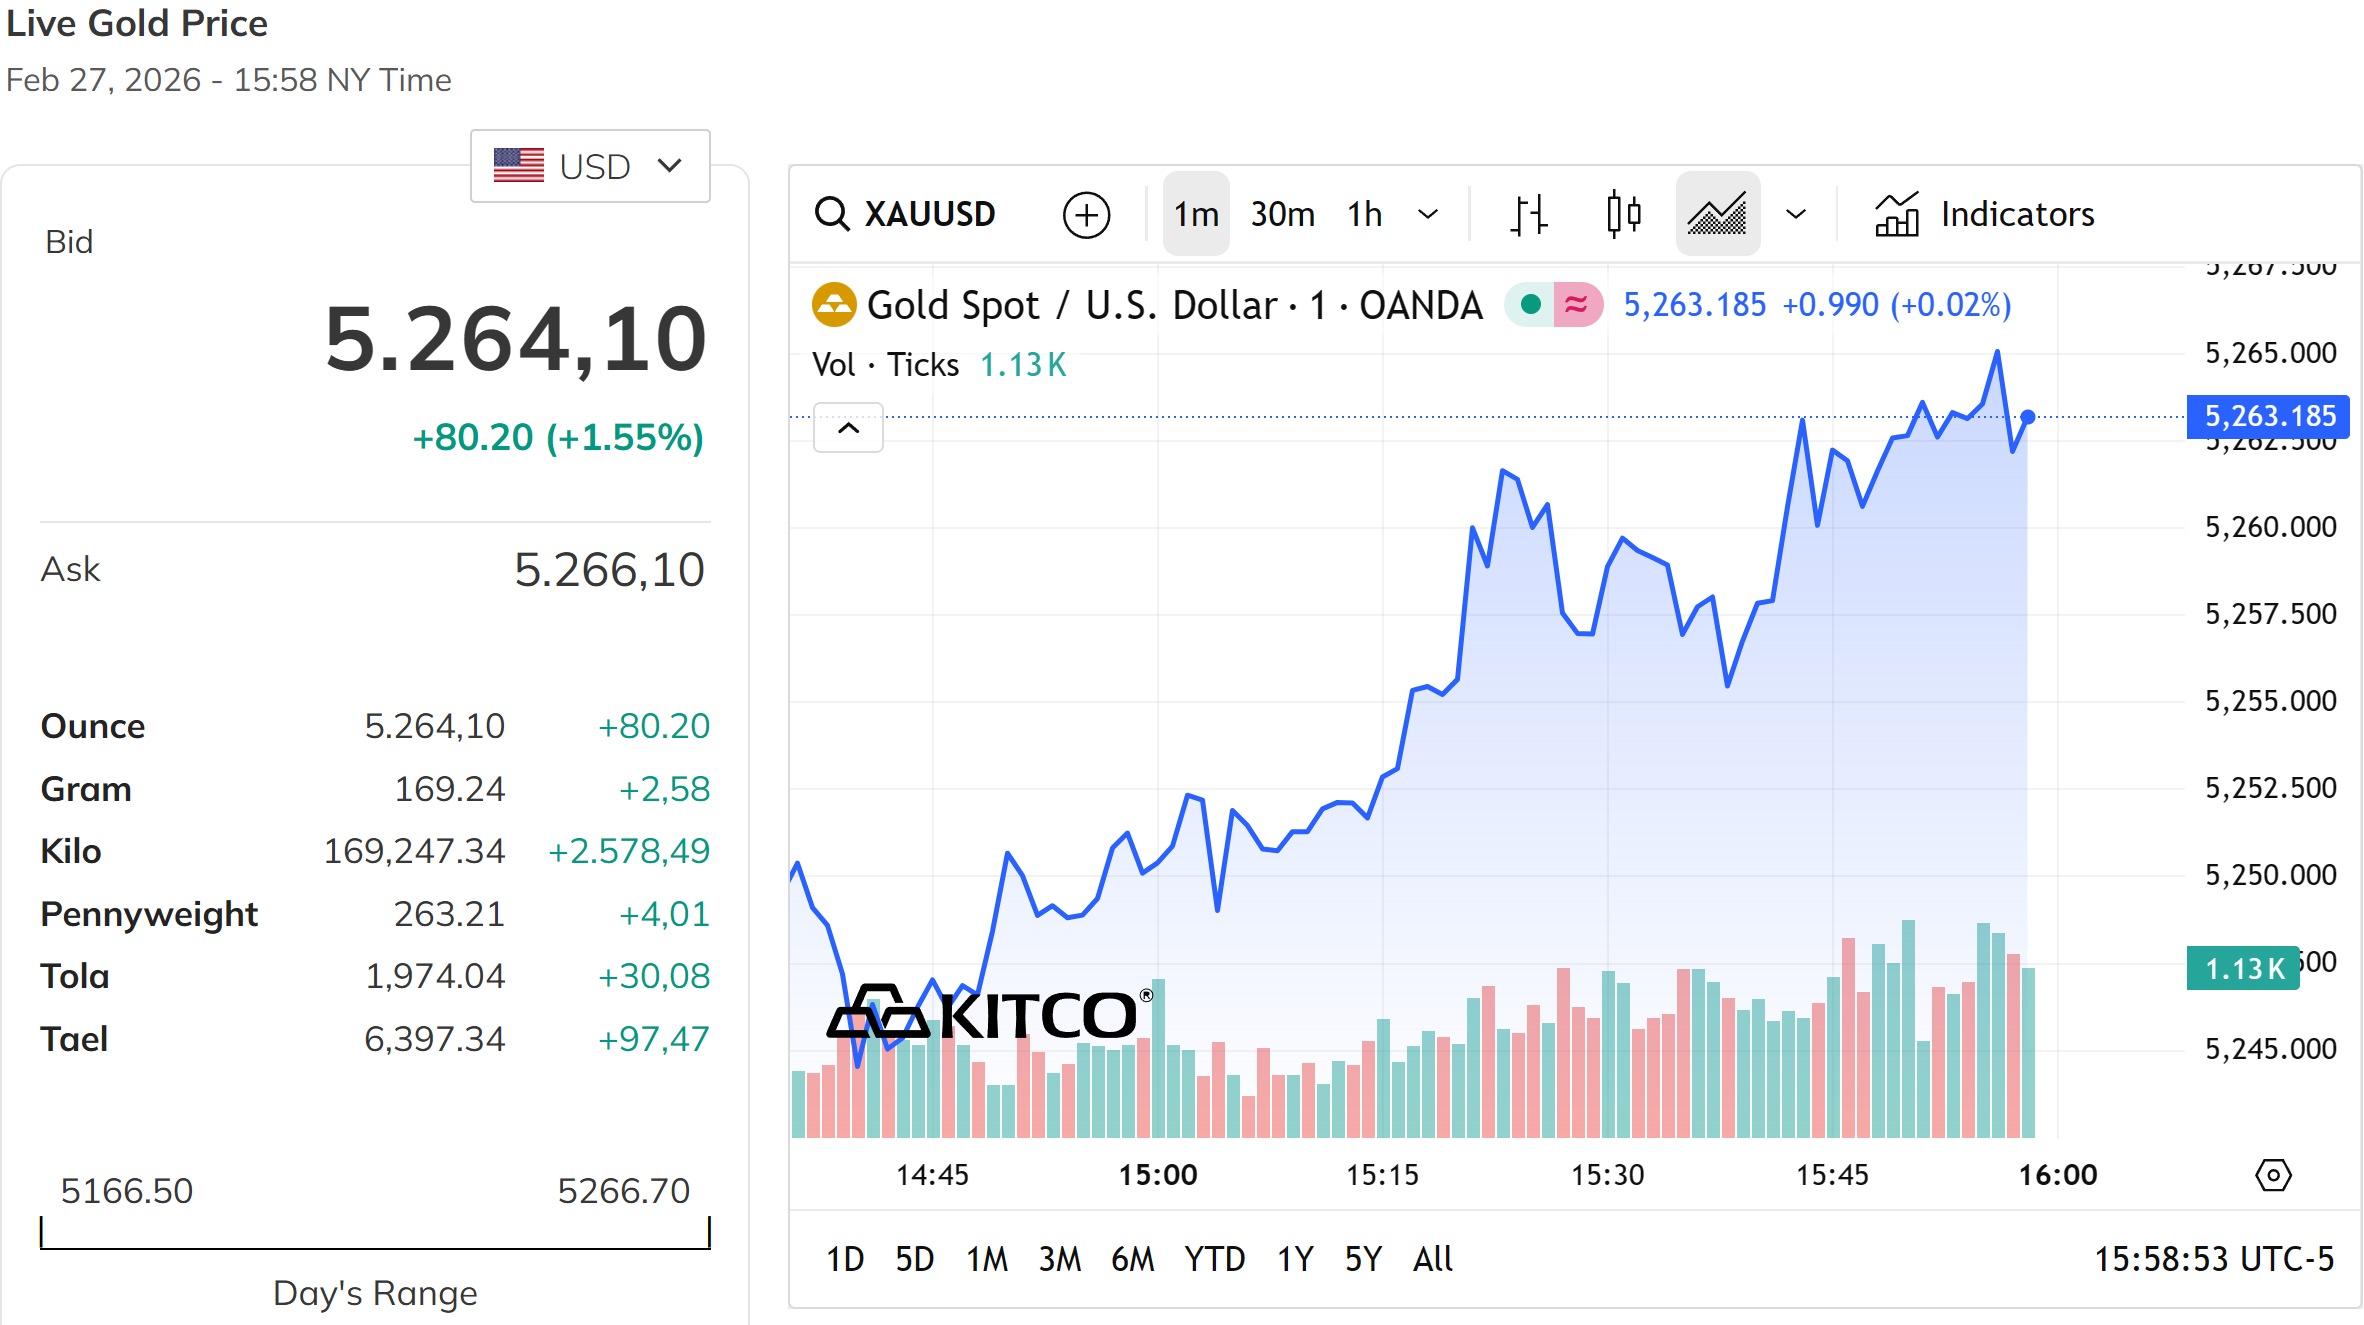Select the 1m interval
The width and height of the screenshot is (2364, 1325).
point(1196,215)
